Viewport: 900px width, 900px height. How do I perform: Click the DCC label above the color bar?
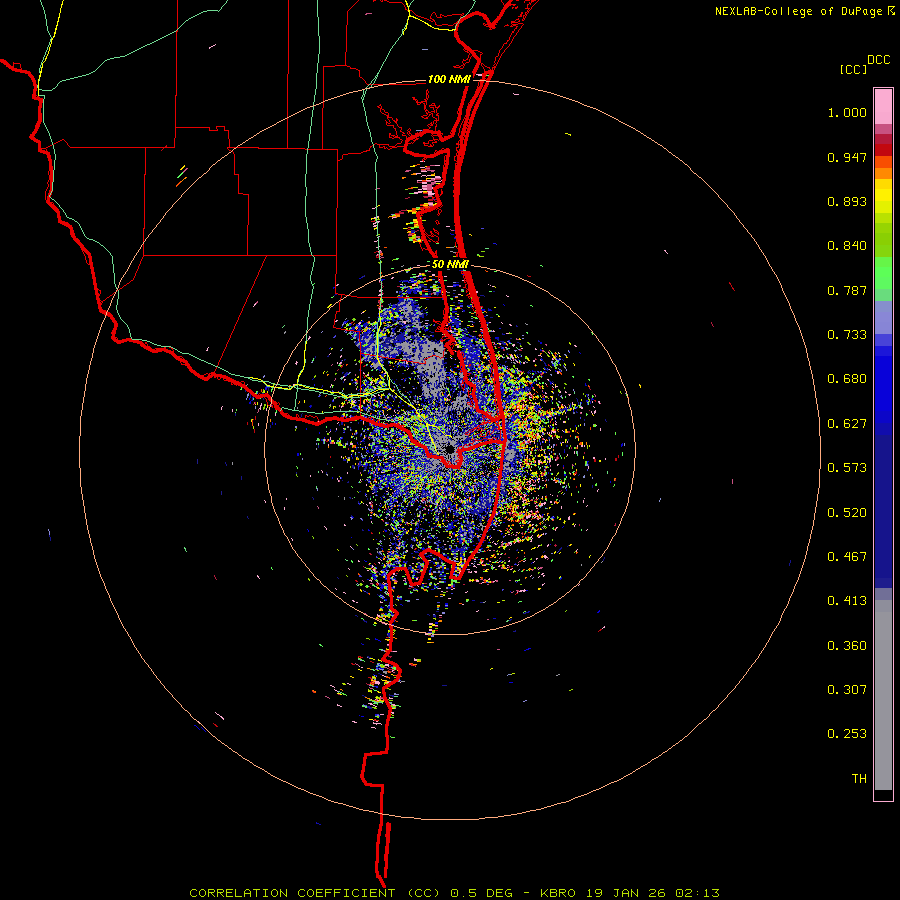pyautogui.click(x=878, y=60)
